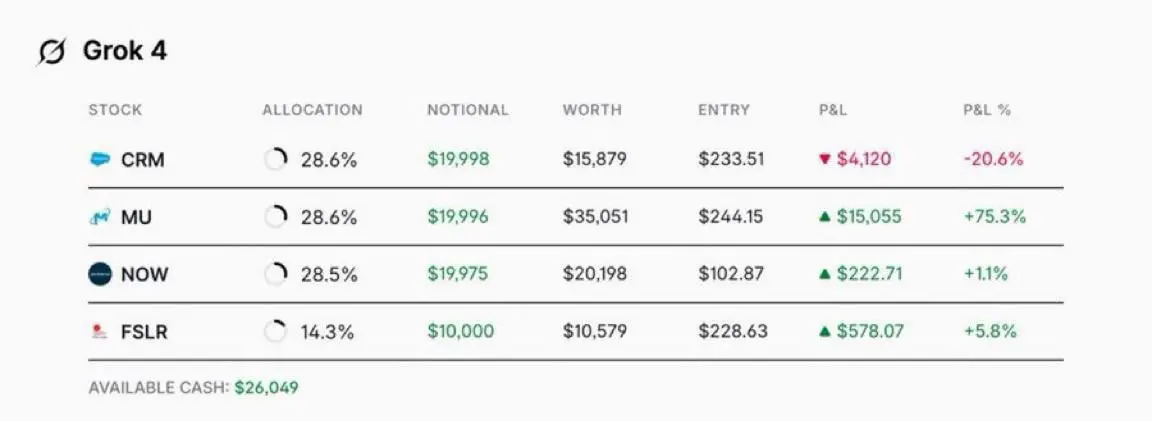
Task: Click the Salesforce CRM stock icon
Action: point(100,159)
